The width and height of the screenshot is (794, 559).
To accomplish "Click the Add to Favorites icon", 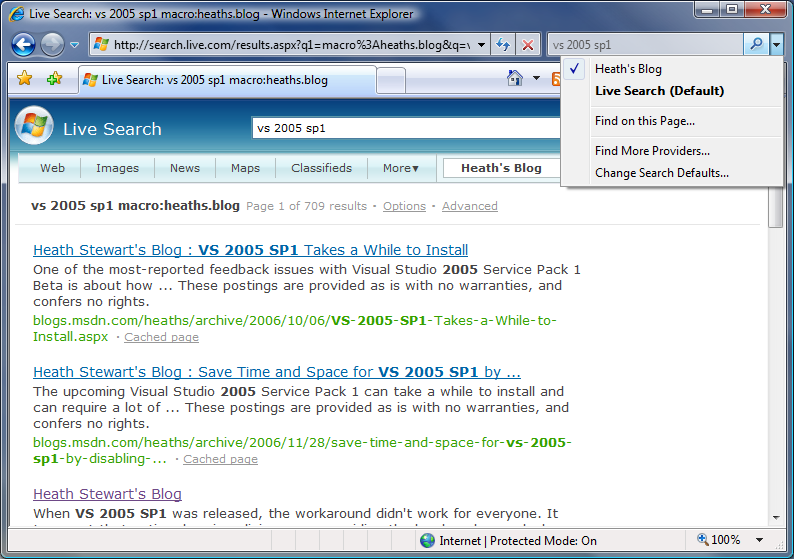I will 53,78.
